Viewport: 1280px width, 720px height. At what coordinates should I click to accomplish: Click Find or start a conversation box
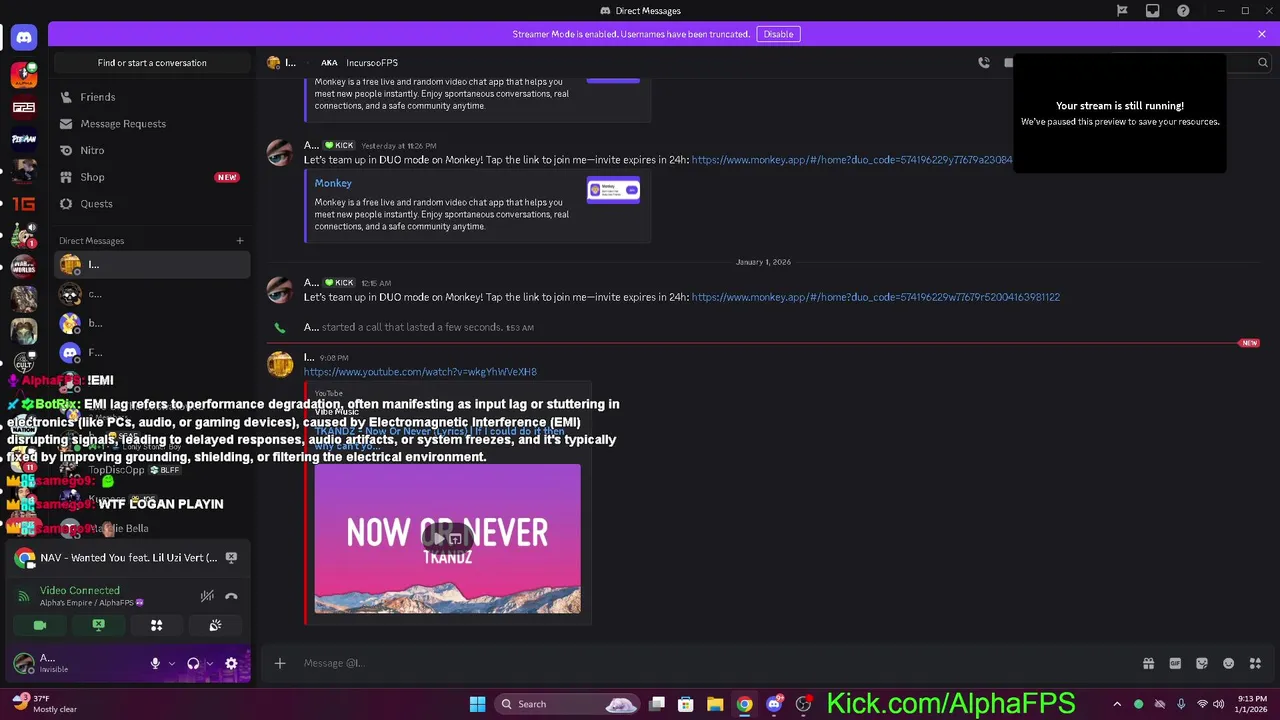152,63
